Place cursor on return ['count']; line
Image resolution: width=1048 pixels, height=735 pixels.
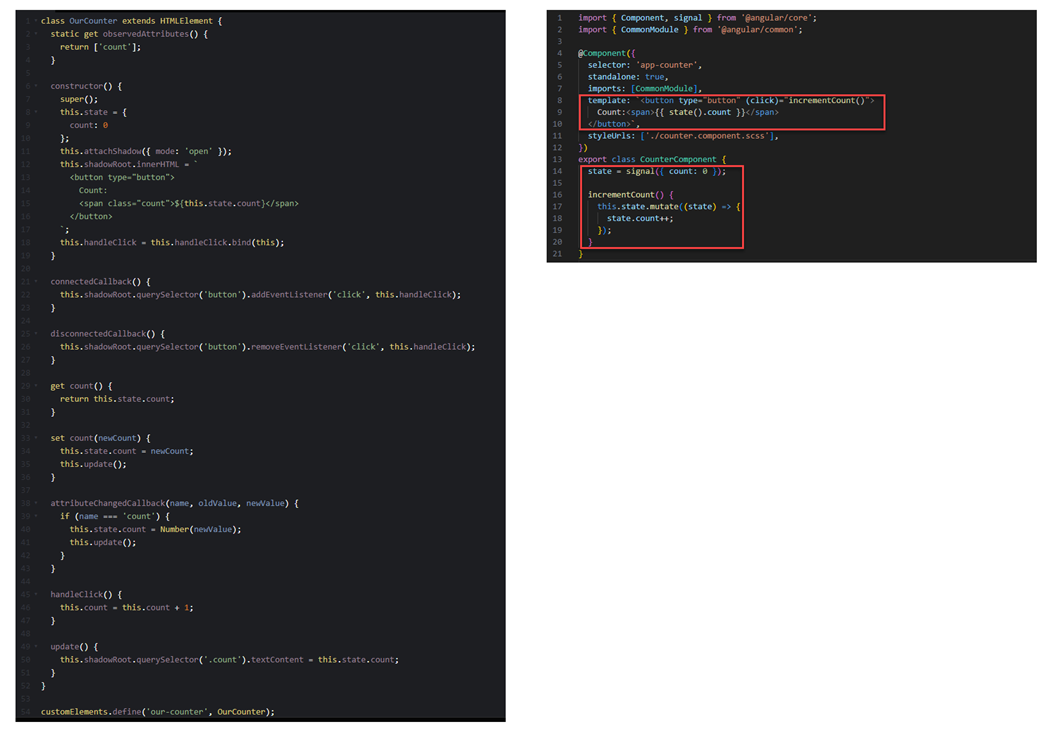tap(100, 47)
